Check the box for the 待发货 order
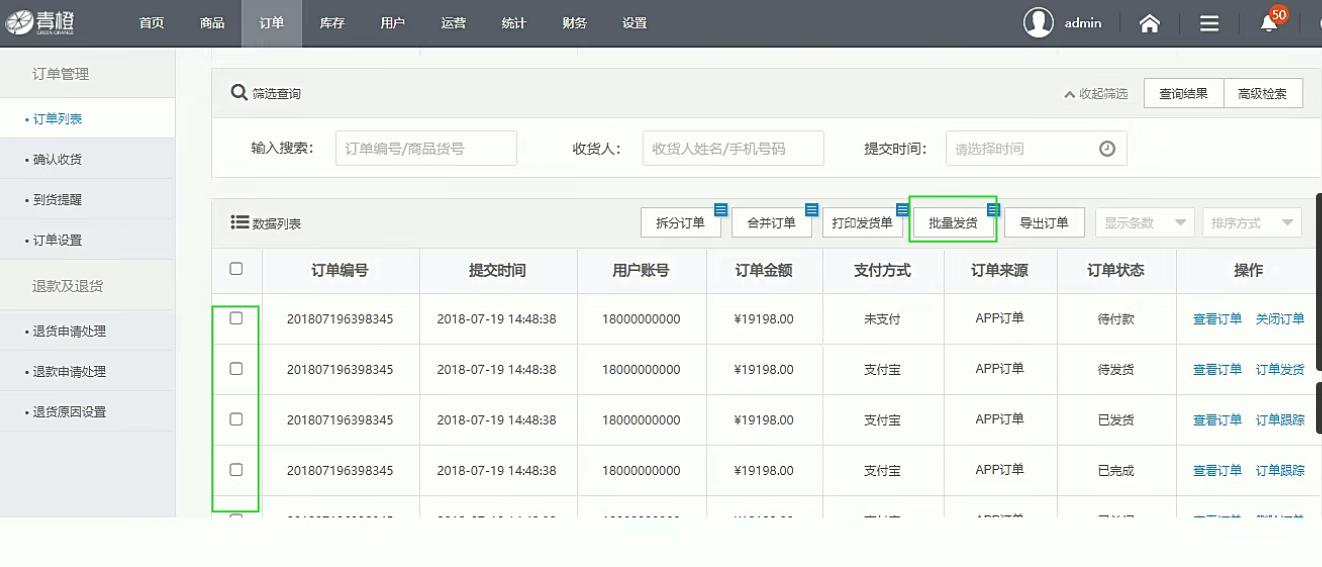The width and height of the screenshot is (1322, 567). (x=236, y=368)
